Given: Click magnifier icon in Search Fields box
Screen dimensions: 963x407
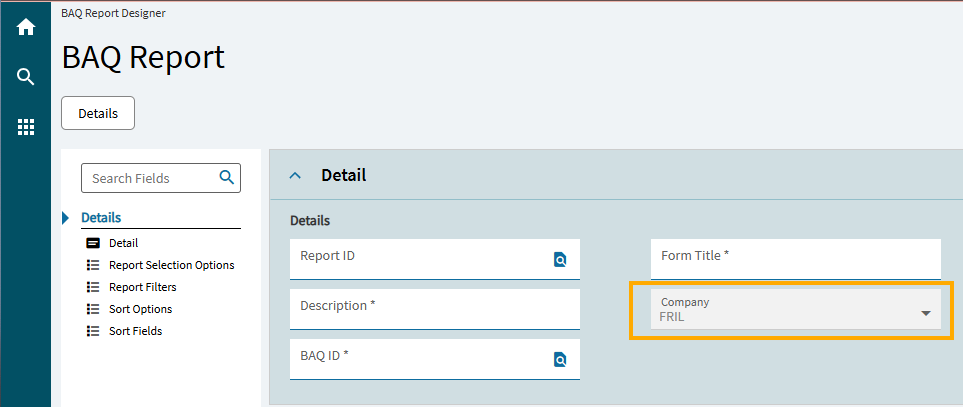Looking at the screenshot, I should [227, 178].
